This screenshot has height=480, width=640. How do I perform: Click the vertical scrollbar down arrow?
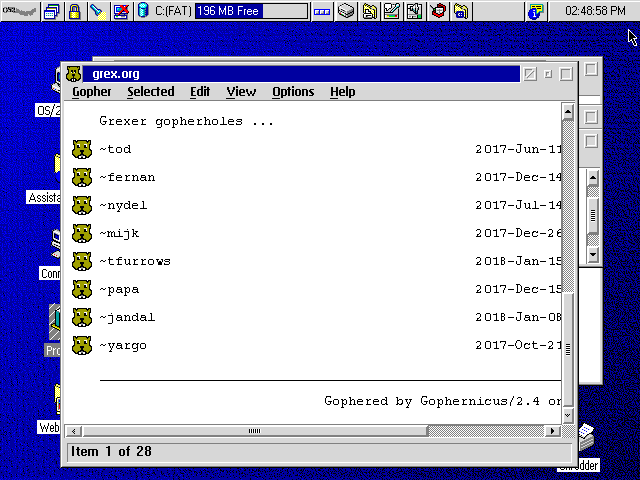tap(569, 414)
